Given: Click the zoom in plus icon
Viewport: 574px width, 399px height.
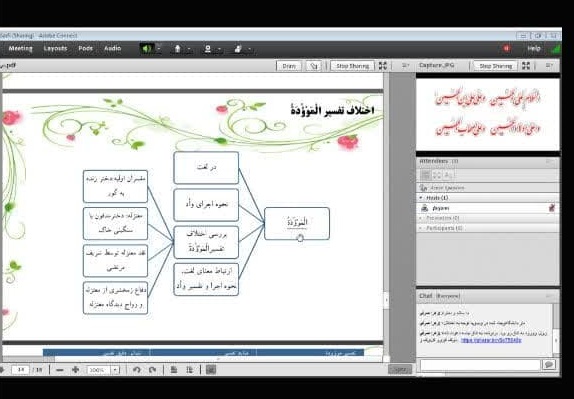Looking at the screenshot, I should click(x=75, y=370).
